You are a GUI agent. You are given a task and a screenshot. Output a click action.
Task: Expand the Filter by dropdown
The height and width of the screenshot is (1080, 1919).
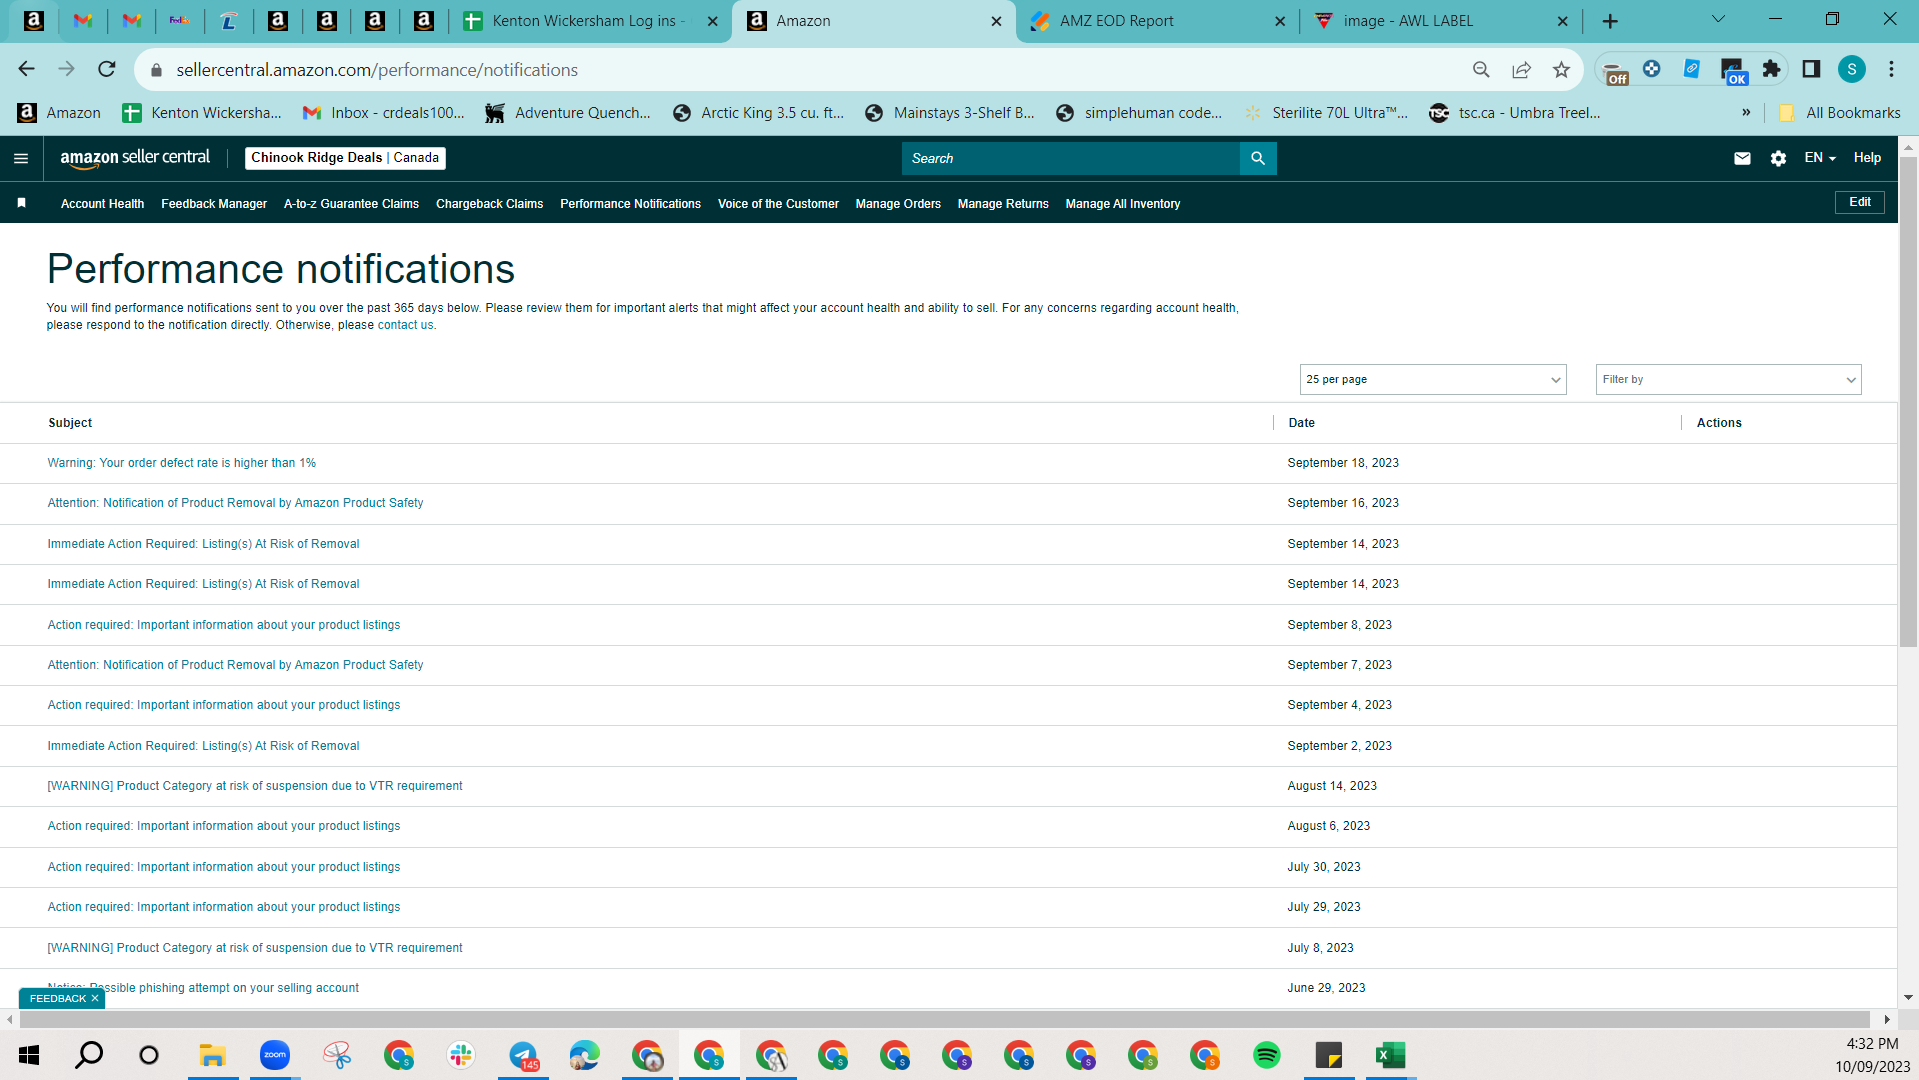click(1728, 379)
